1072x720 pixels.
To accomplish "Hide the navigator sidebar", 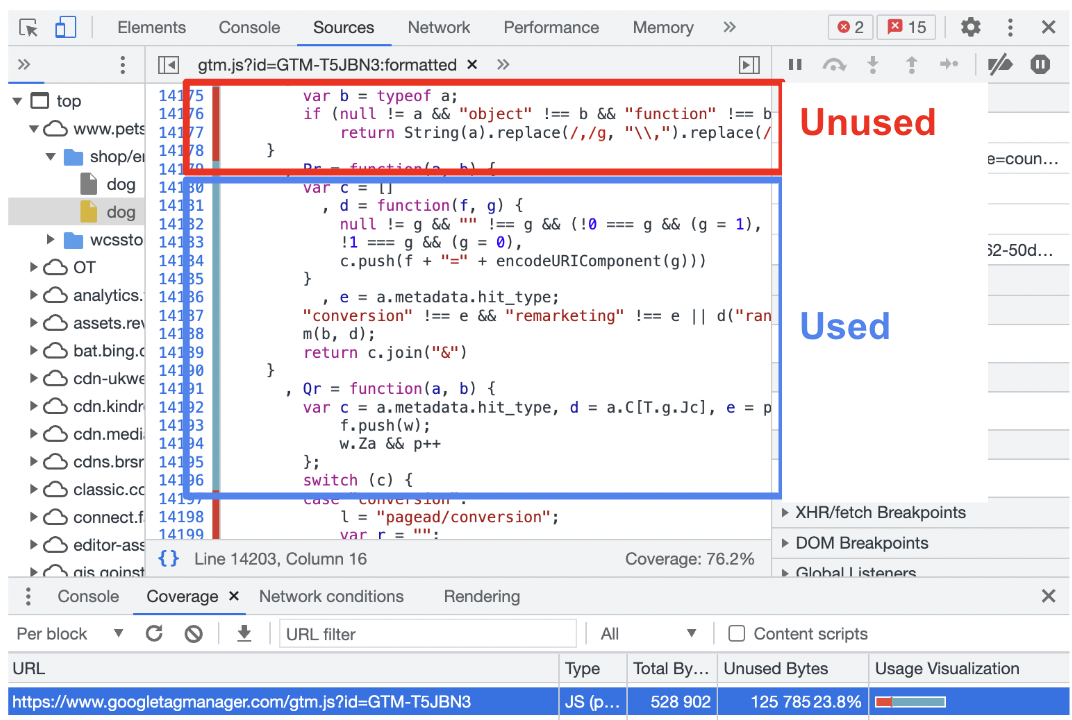I will [168, 65].
